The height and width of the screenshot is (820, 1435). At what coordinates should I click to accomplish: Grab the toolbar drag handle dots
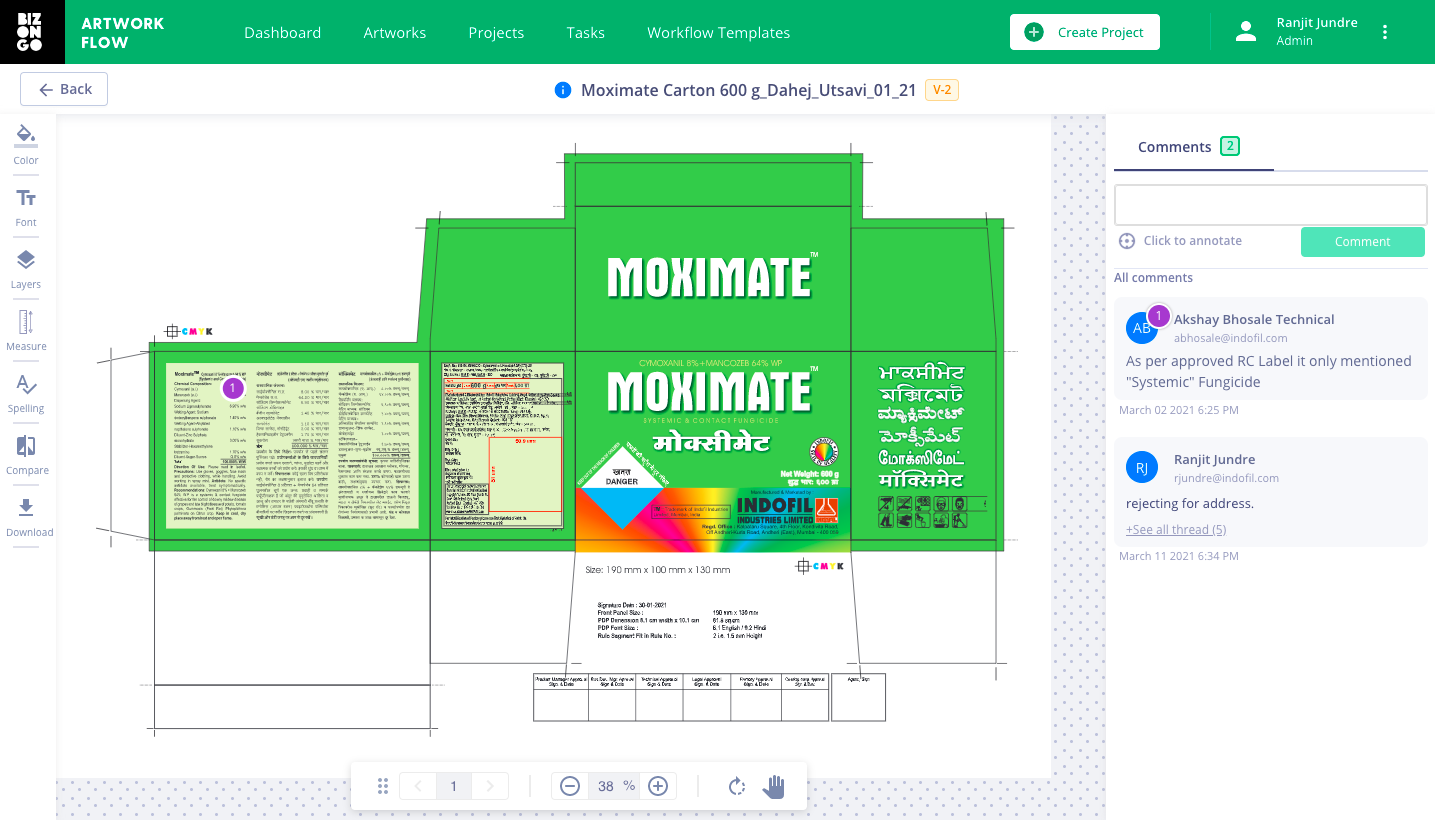[x=383, y=786]
